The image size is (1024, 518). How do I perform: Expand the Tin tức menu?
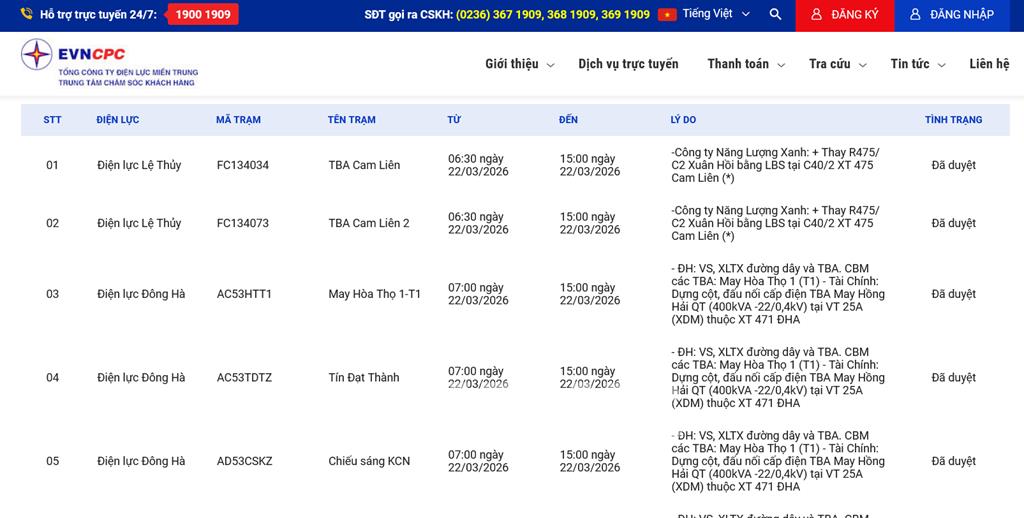[917, 64]
